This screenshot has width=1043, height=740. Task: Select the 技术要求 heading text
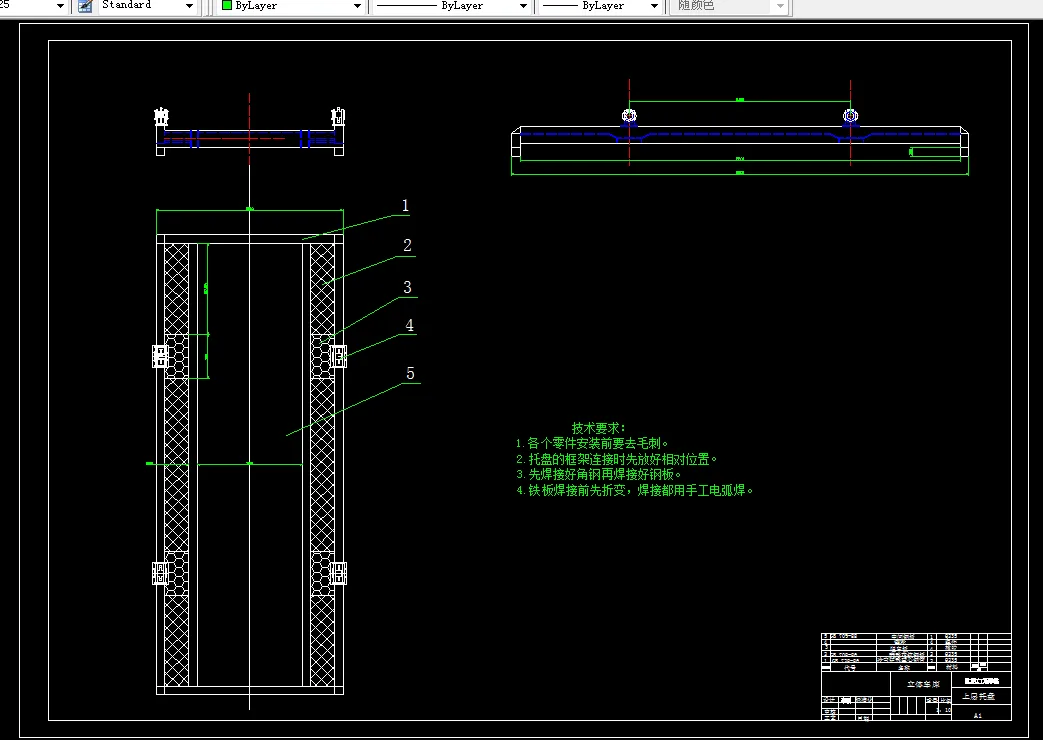click(x=599, y=428)
